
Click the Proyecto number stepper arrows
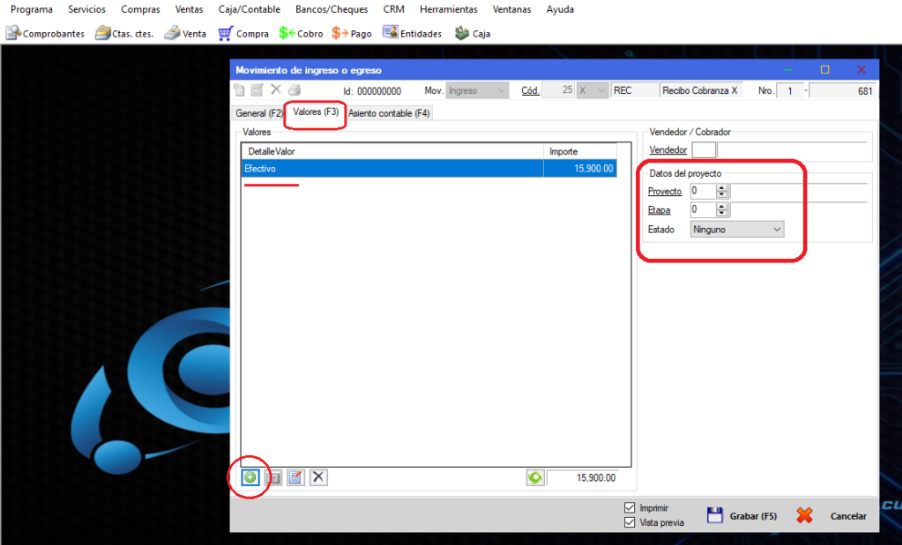pyautogui.click(x=722, y=191)
